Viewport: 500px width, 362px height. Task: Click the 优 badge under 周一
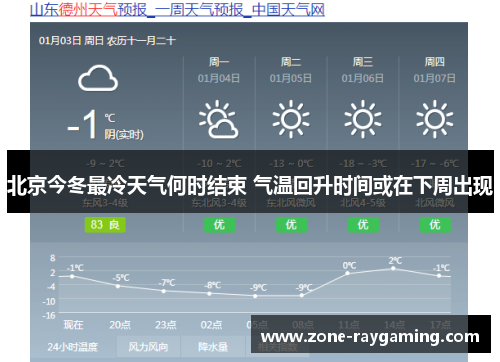tap(219, 225)
